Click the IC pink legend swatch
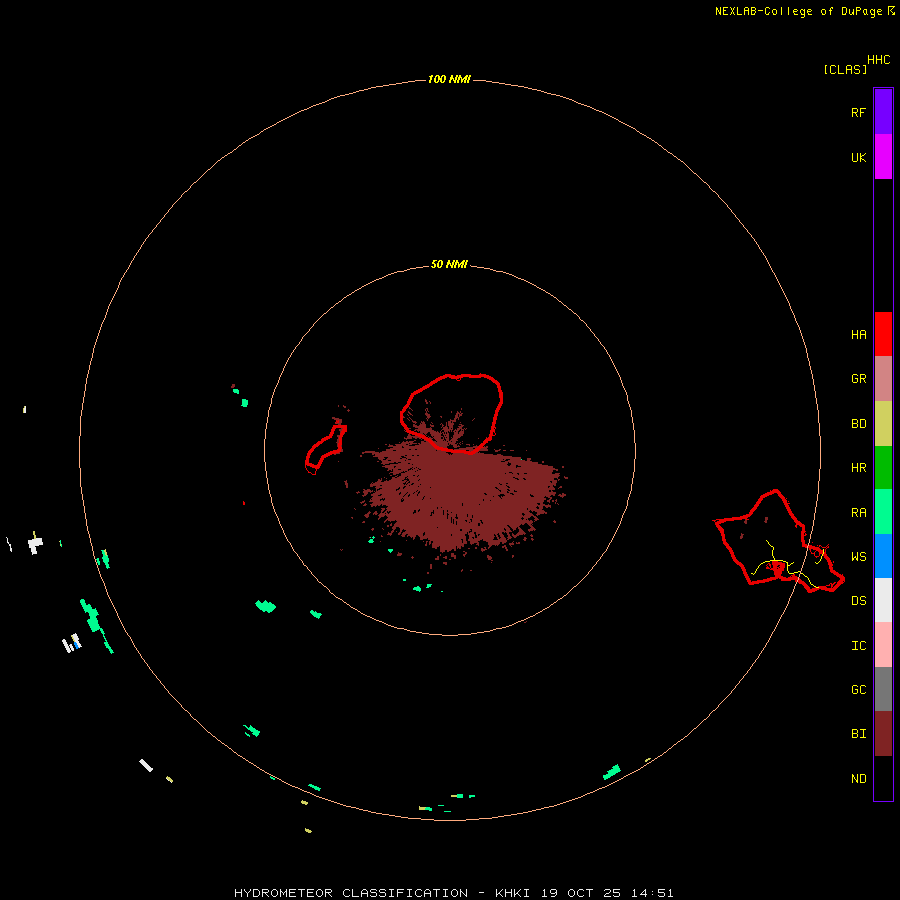Image resolution: width=900 pixels, height=900 pixels. point(883,645)
